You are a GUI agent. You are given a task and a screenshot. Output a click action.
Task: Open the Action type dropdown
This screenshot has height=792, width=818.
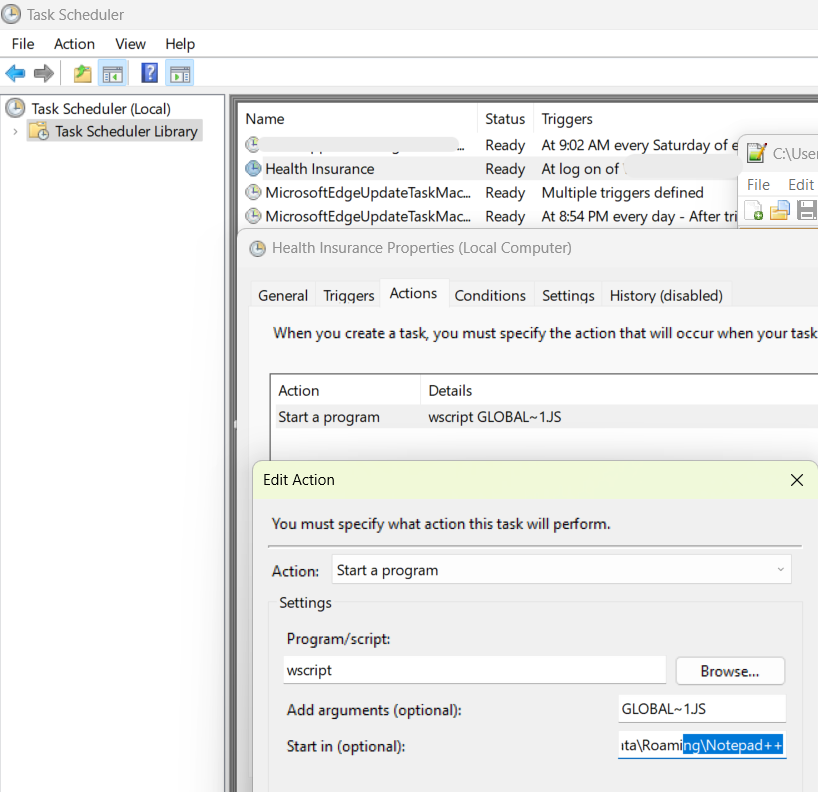pyautogui.click(x=561, y=570)
